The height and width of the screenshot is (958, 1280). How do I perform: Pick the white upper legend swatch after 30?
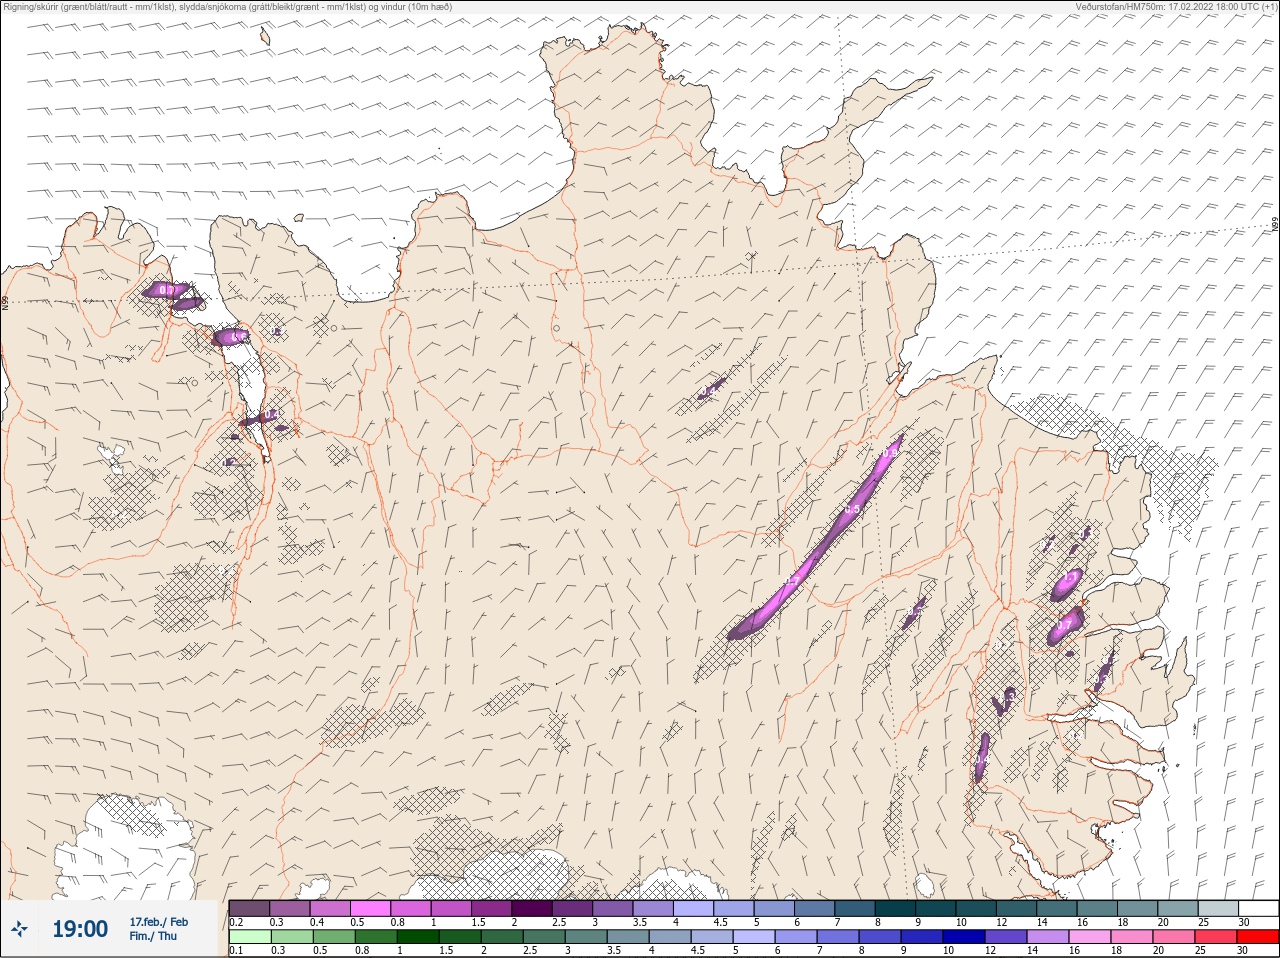(x=1258, y=908)
